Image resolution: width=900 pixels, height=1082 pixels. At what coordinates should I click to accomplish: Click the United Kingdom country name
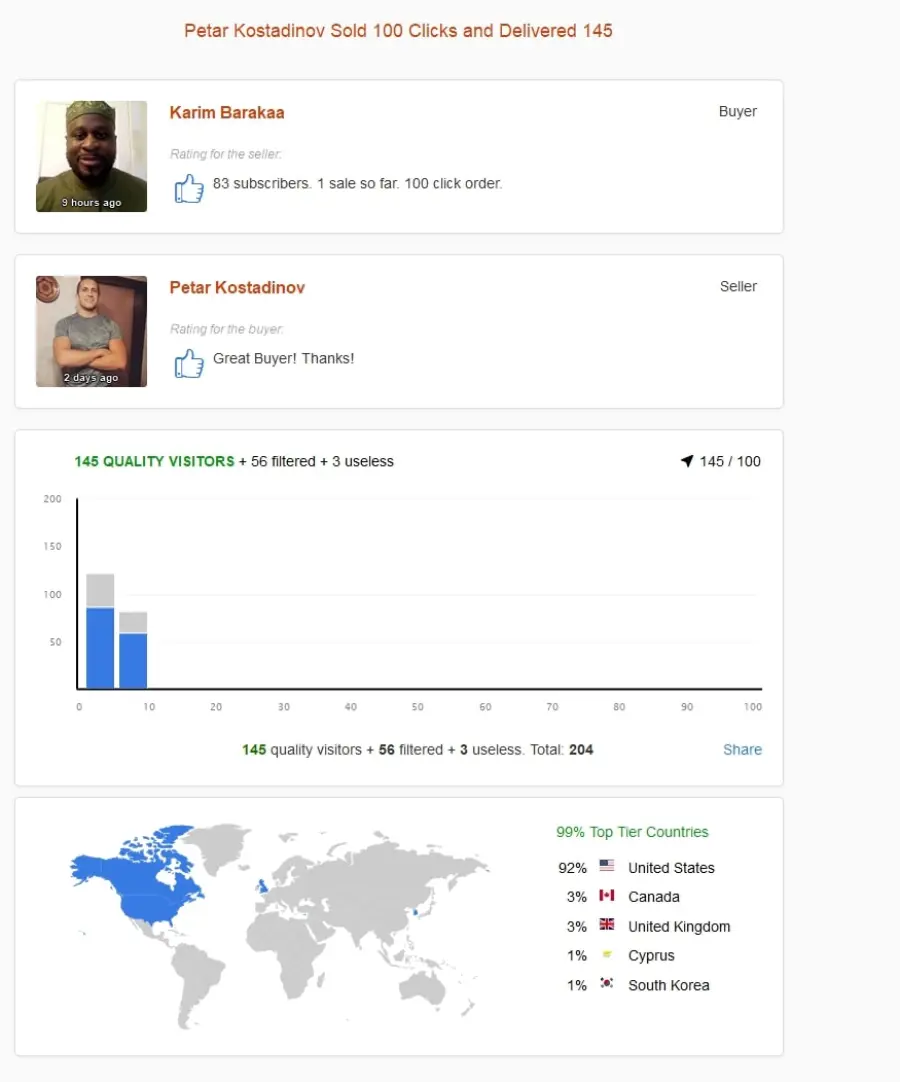[679, 927]
